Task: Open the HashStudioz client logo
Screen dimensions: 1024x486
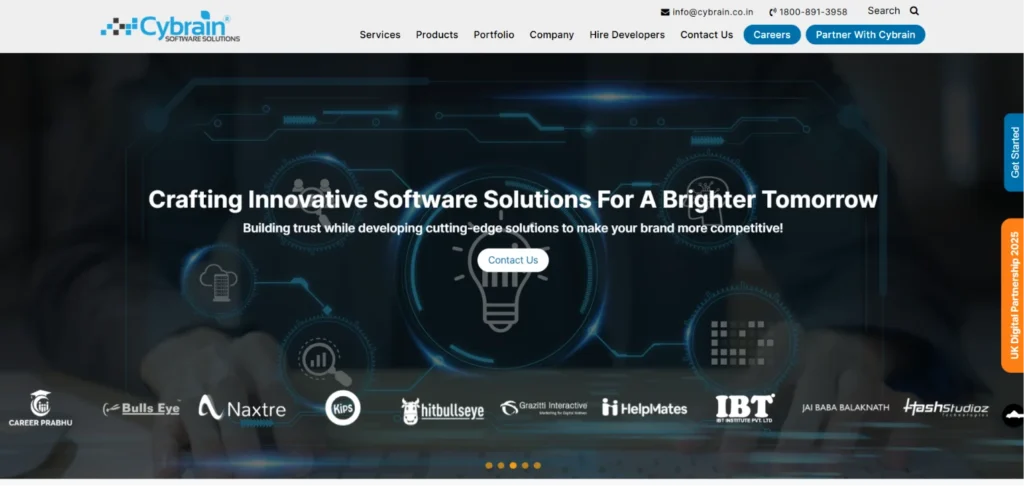Action: (946, 408)
